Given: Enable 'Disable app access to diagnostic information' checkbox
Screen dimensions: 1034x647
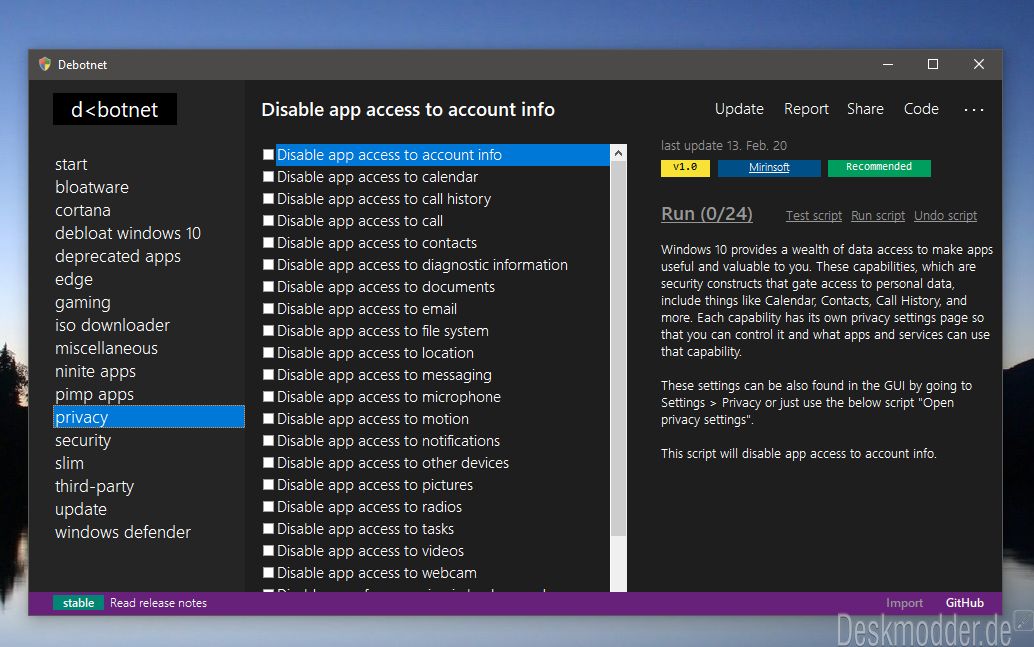Looking at the screenshot, I should coord(268,264).
